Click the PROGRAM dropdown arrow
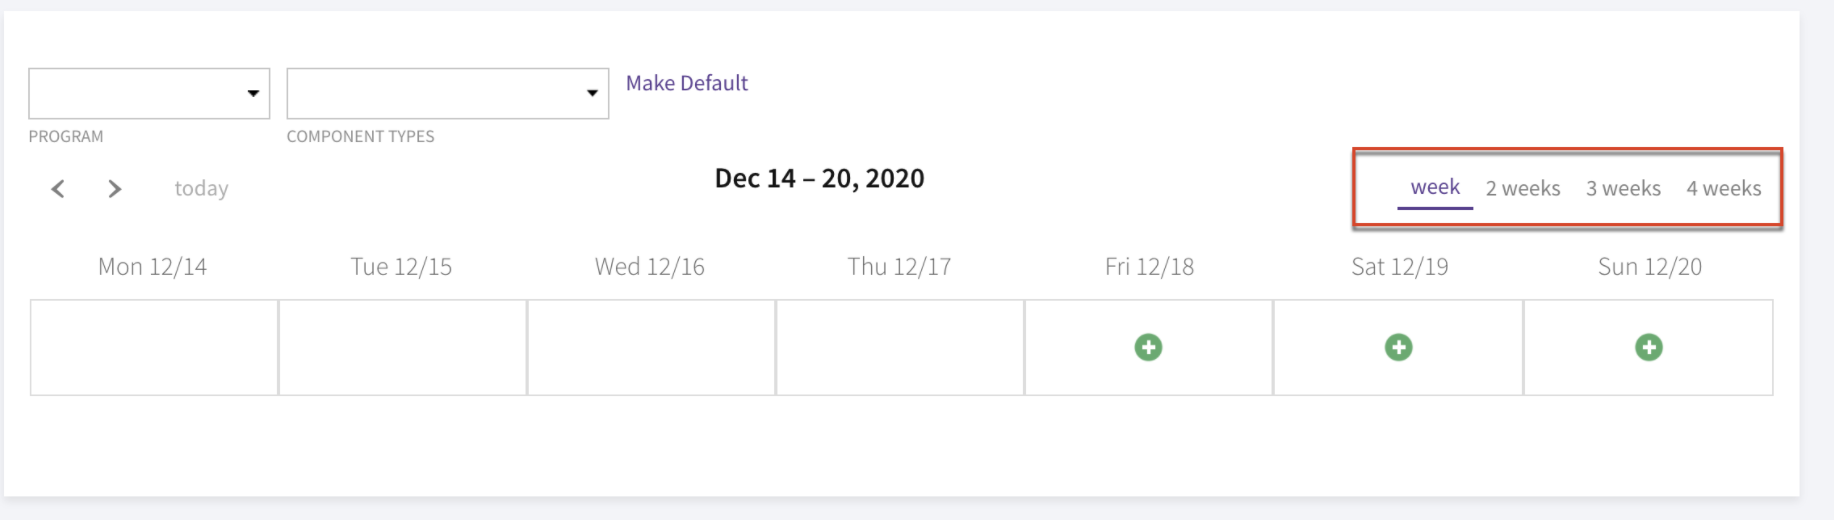Image resolution: width=1834 pixels, height=520 pixels. pyautogui.click(x=253, y=93)
